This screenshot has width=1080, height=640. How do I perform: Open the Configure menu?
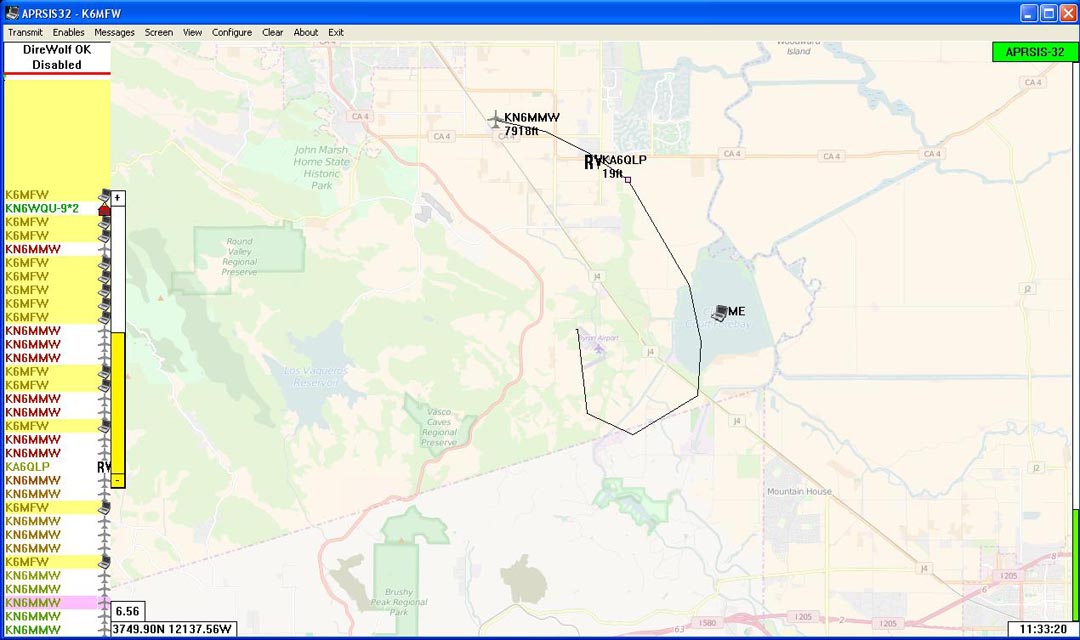(x=232, y=32)
